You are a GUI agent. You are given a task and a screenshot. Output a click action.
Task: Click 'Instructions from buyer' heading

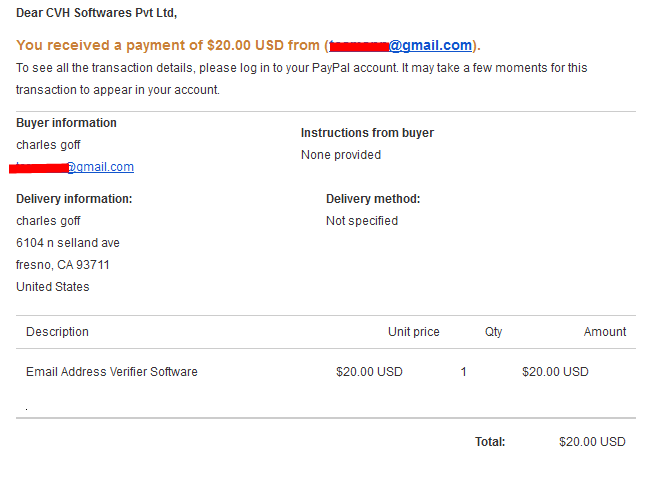point(367,133)
